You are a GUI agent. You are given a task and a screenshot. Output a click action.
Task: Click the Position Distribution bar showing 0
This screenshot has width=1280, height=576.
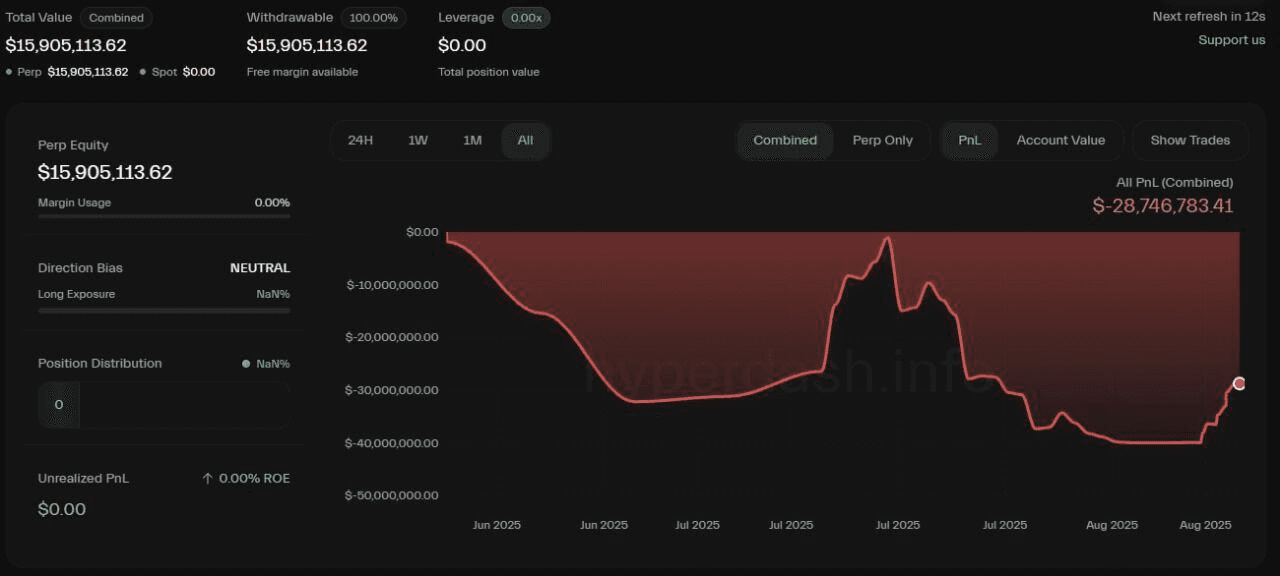(x=164, y=405)
